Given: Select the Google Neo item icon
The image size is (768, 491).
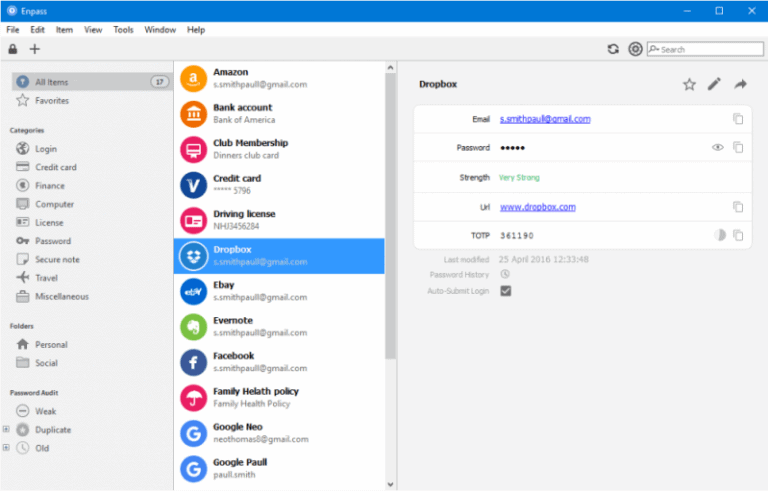Looking at the screenshot, I should pos(193,434).
